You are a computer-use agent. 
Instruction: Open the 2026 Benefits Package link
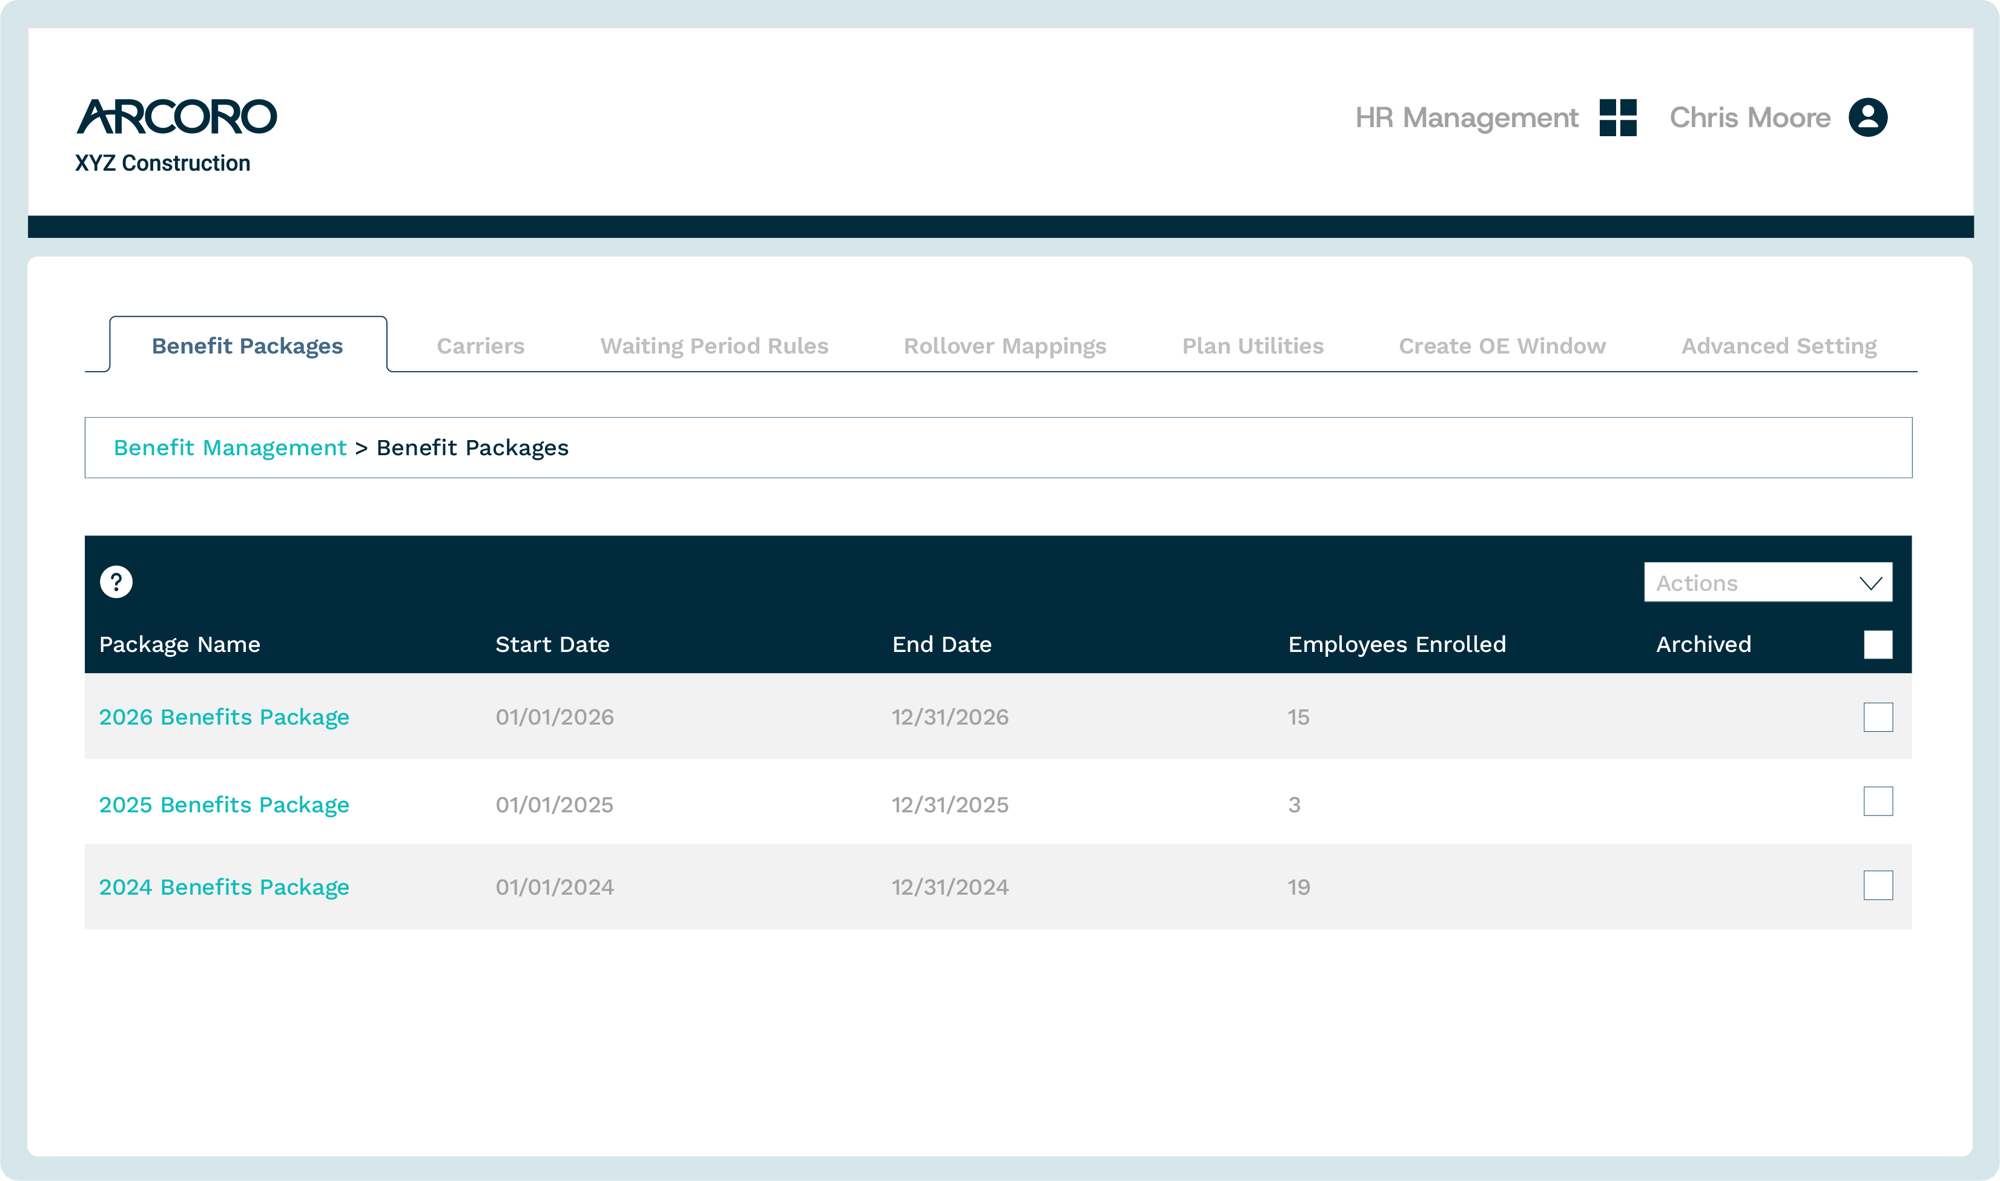224,717
